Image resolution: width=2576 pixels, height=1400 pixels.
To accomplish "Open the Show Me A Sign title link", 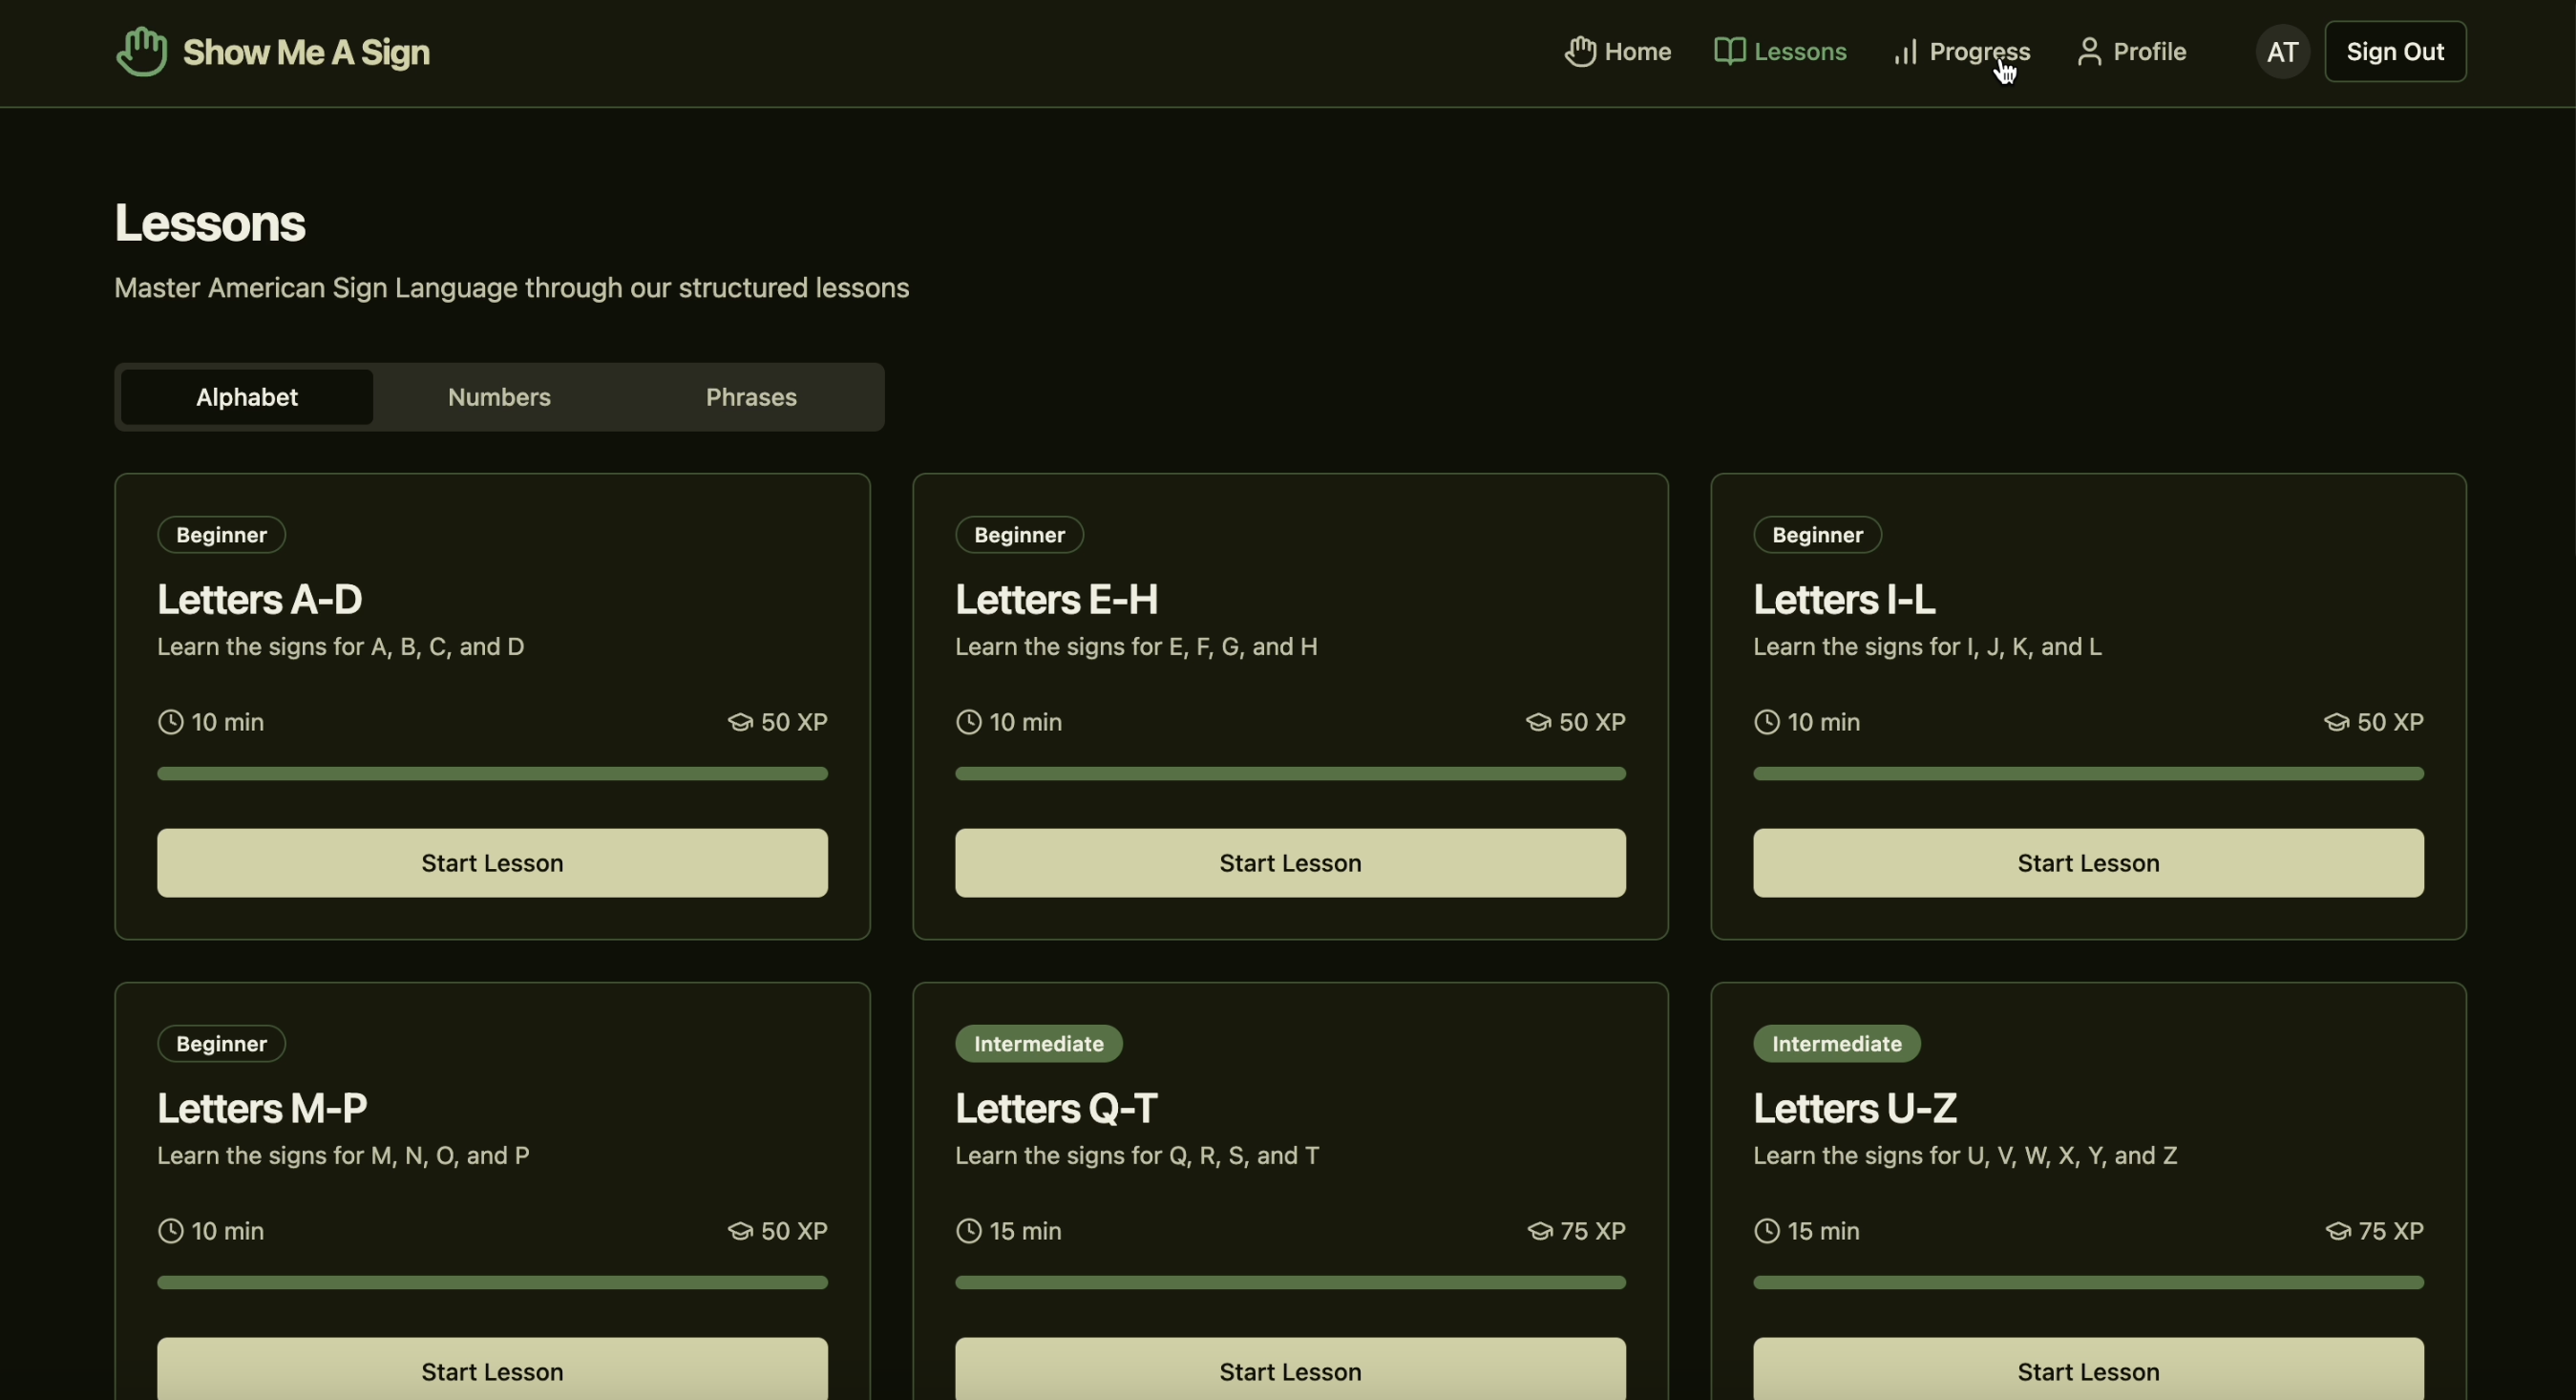I will coord(306,52).
